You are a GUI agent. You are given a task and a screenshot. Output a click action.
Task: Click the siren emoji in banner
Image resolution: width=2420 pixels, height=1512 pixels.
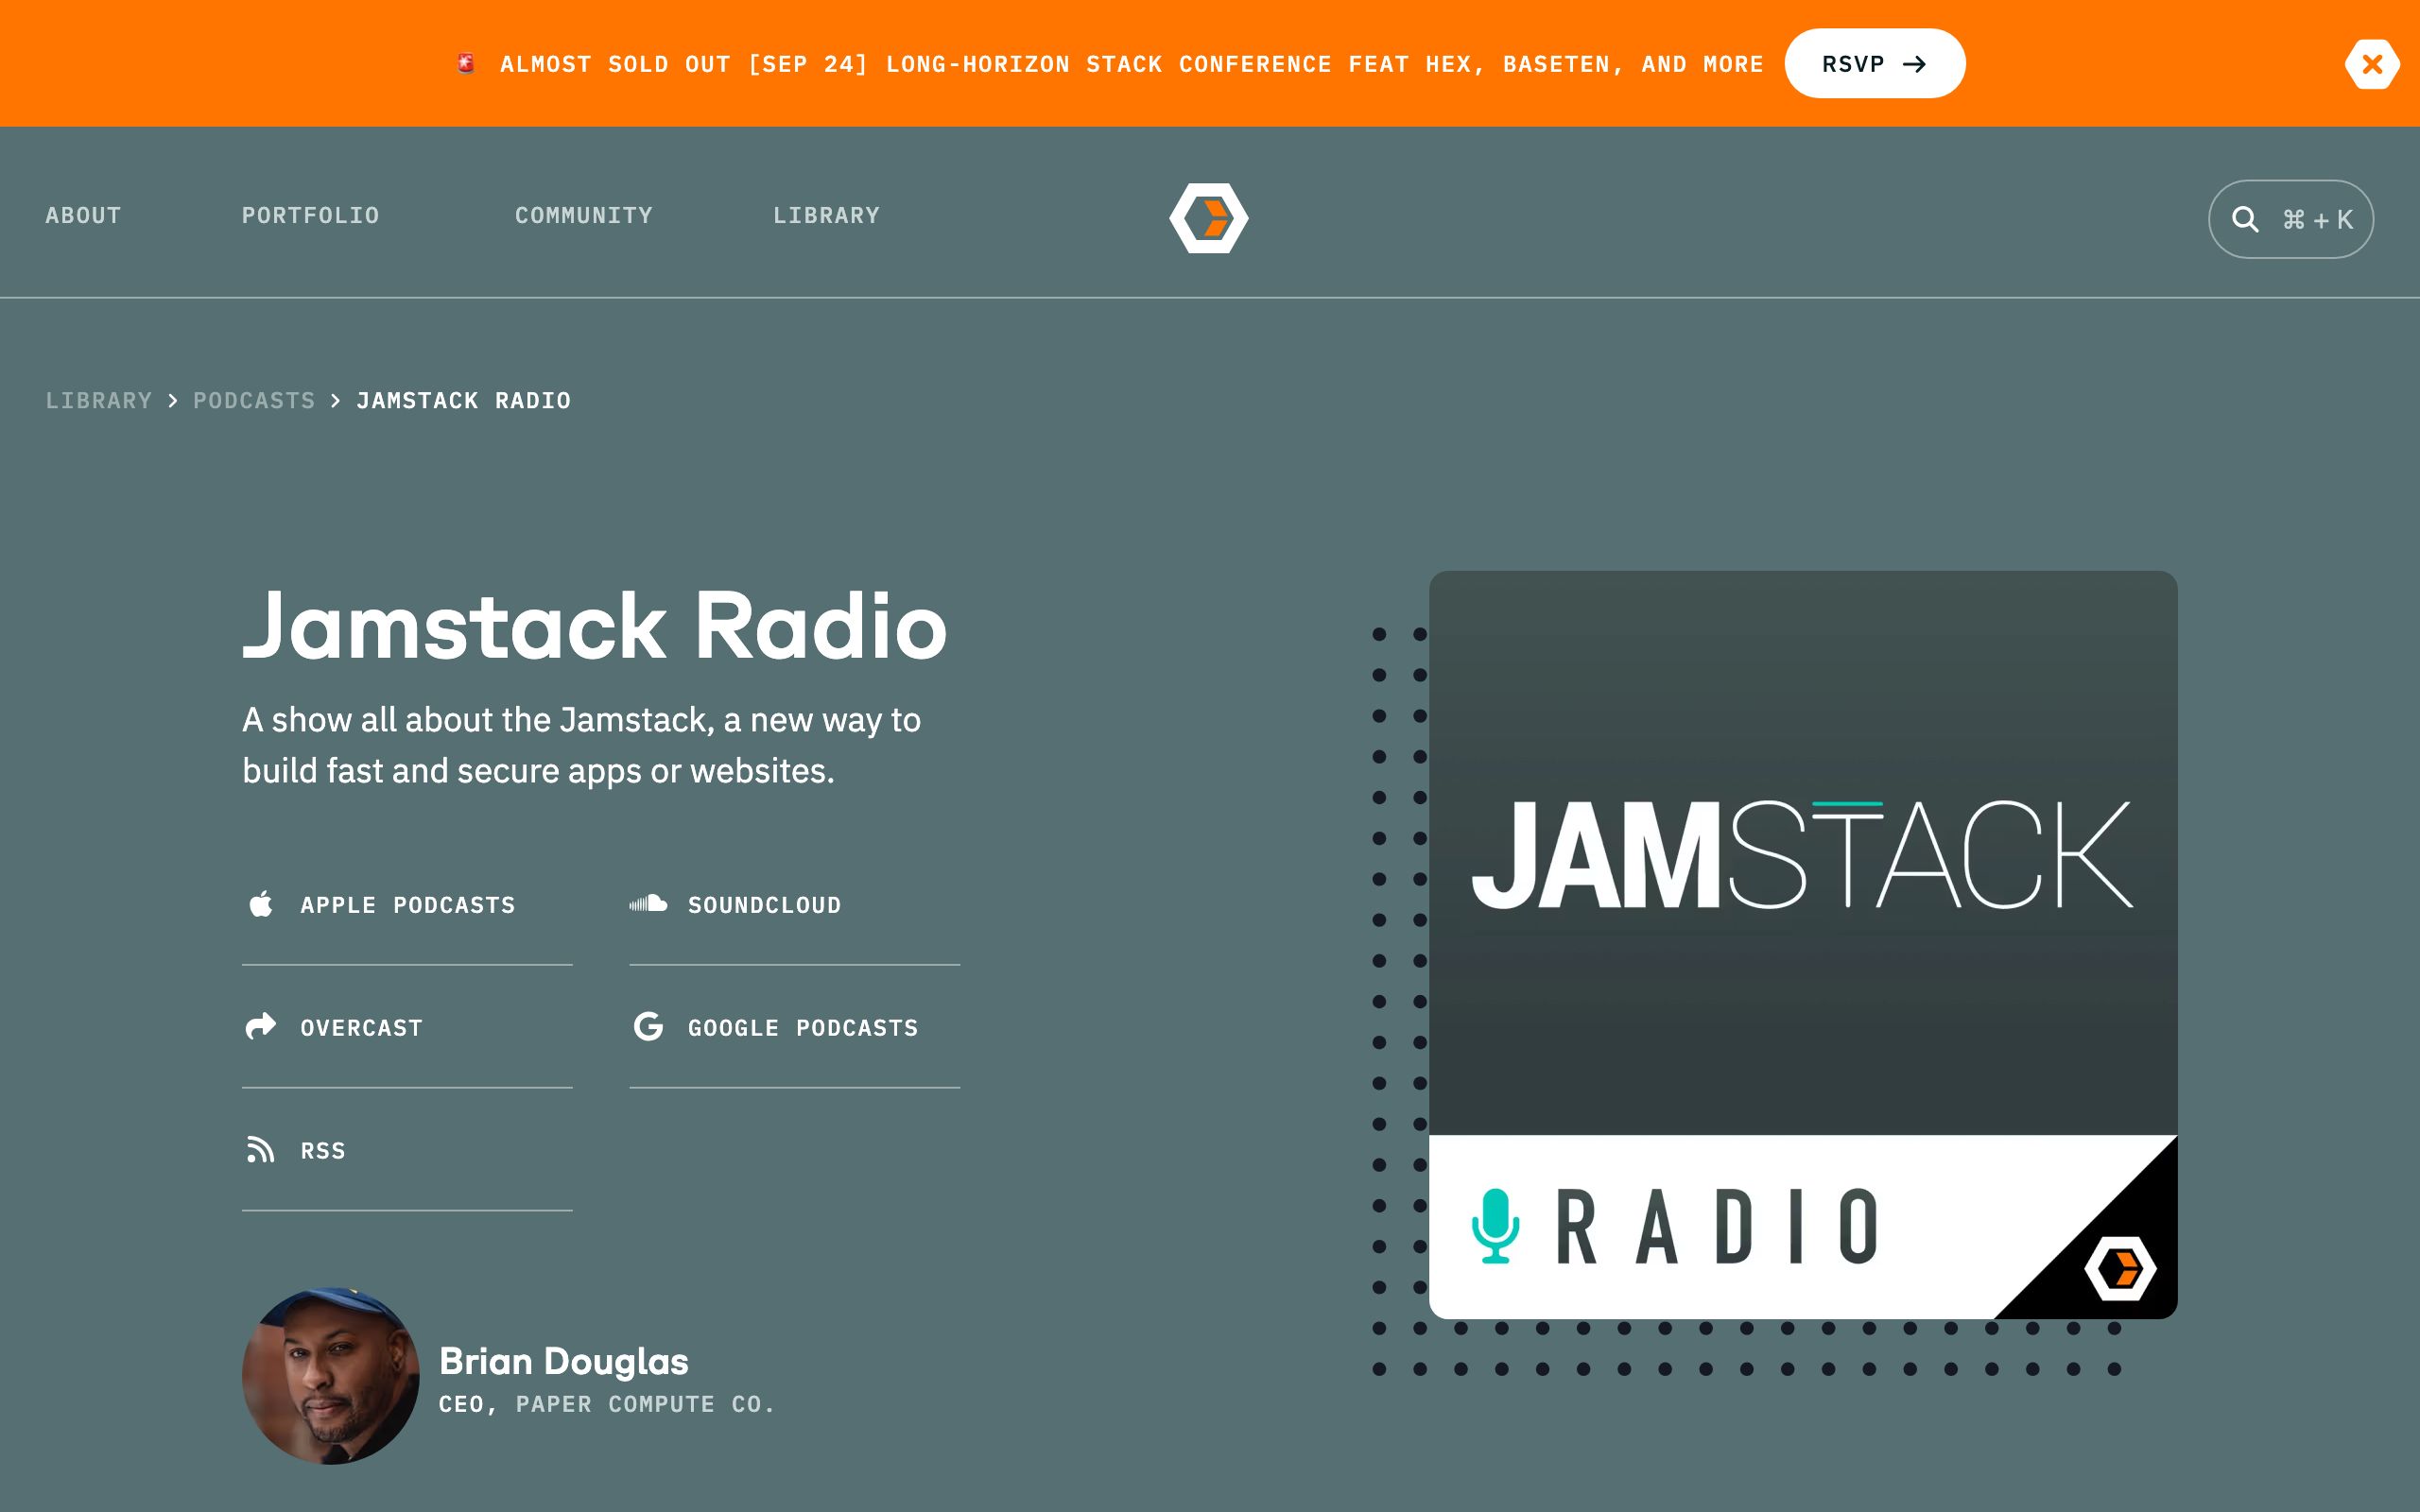(x=466, y=64)
